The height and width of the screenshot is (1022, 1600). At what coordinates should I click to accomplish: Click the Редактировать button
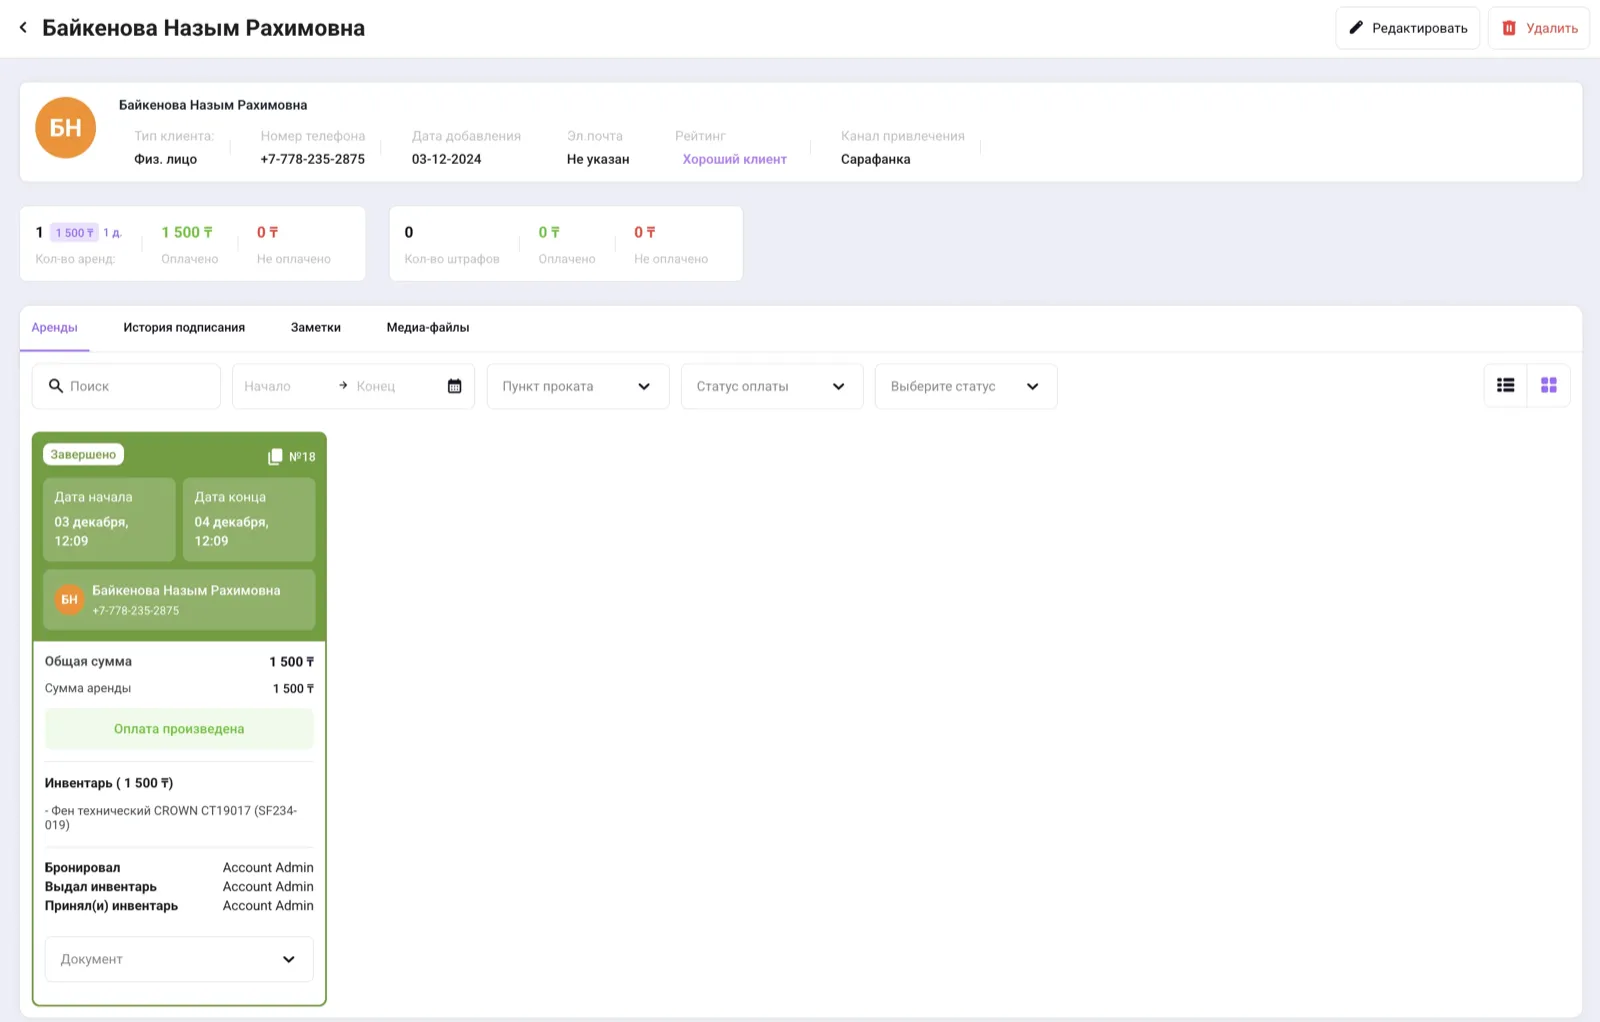(1407, 28)
